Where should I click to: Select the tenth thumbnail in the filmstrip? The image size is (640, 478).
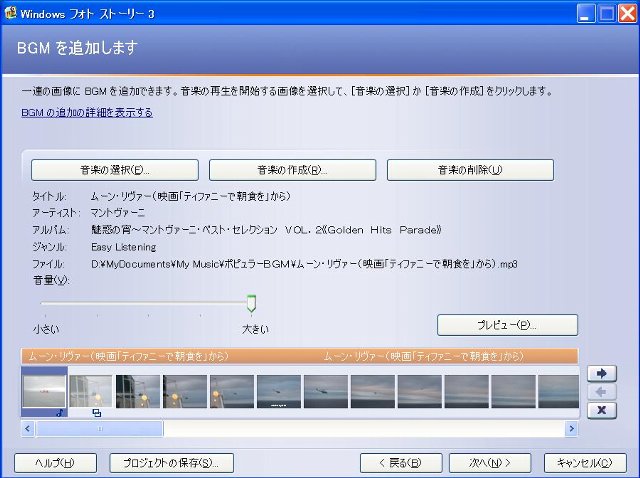pos(467,391)
